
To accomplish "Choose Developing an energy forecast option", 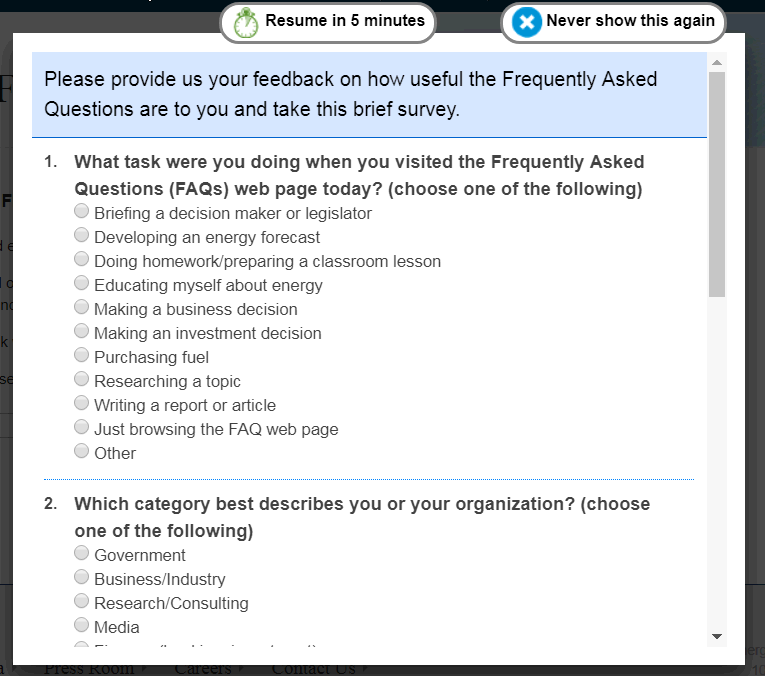I will pos(82,236).
